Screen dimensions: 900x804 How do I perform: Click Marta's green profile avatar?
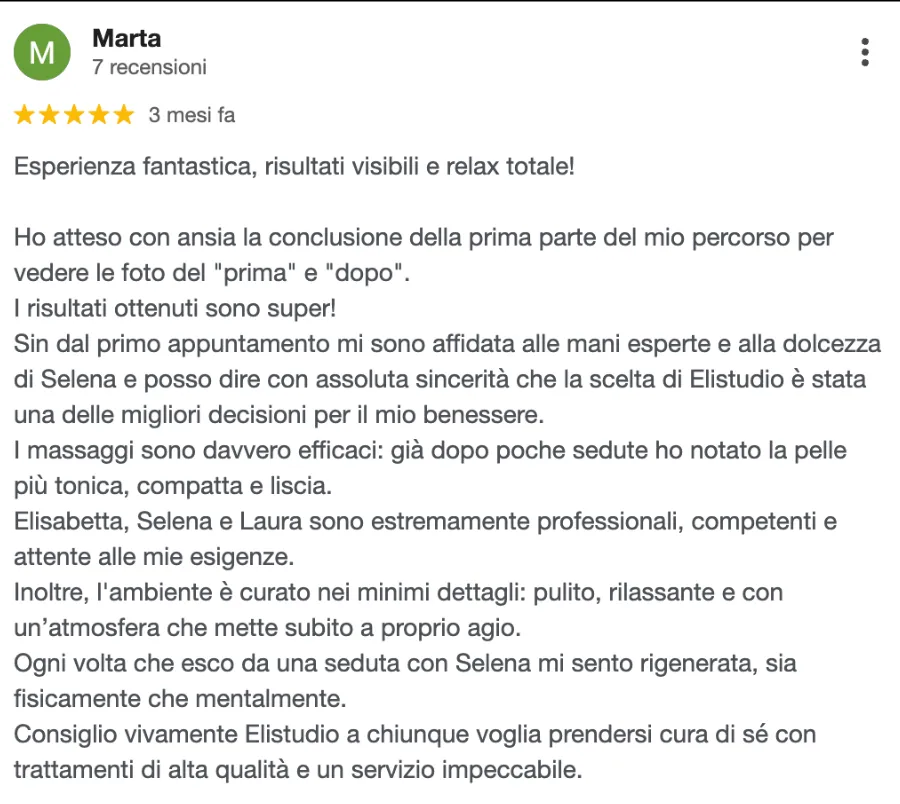coord(42,52)
